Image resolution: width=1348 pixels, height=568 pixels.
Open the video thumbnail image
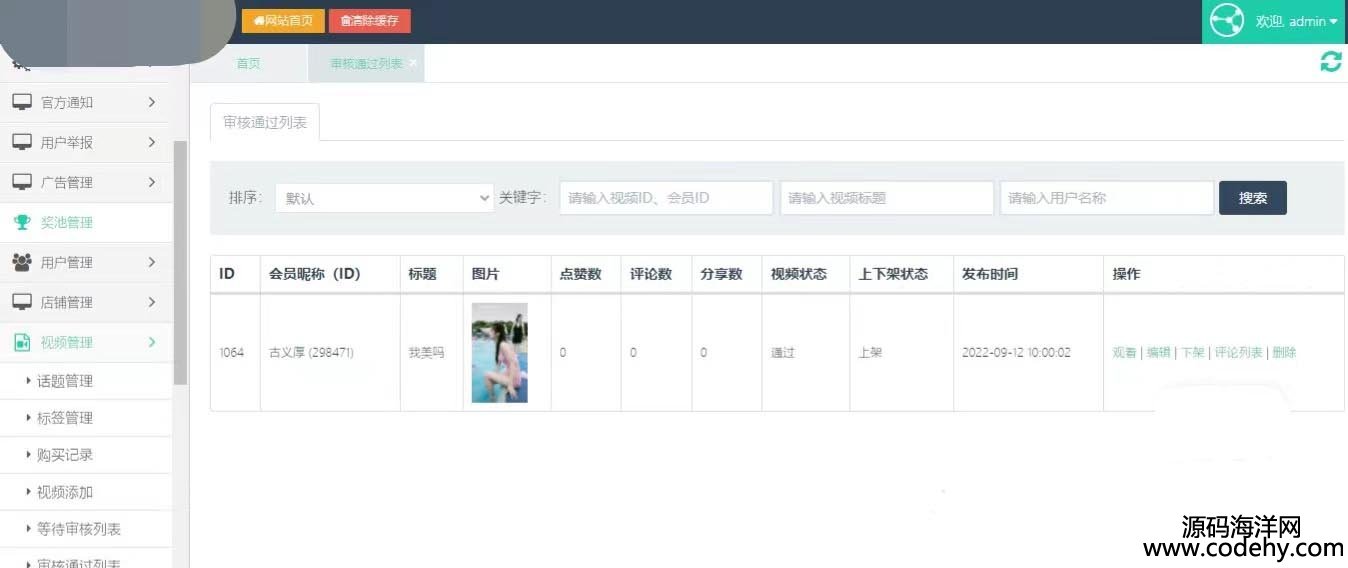[x=499, y=353]
